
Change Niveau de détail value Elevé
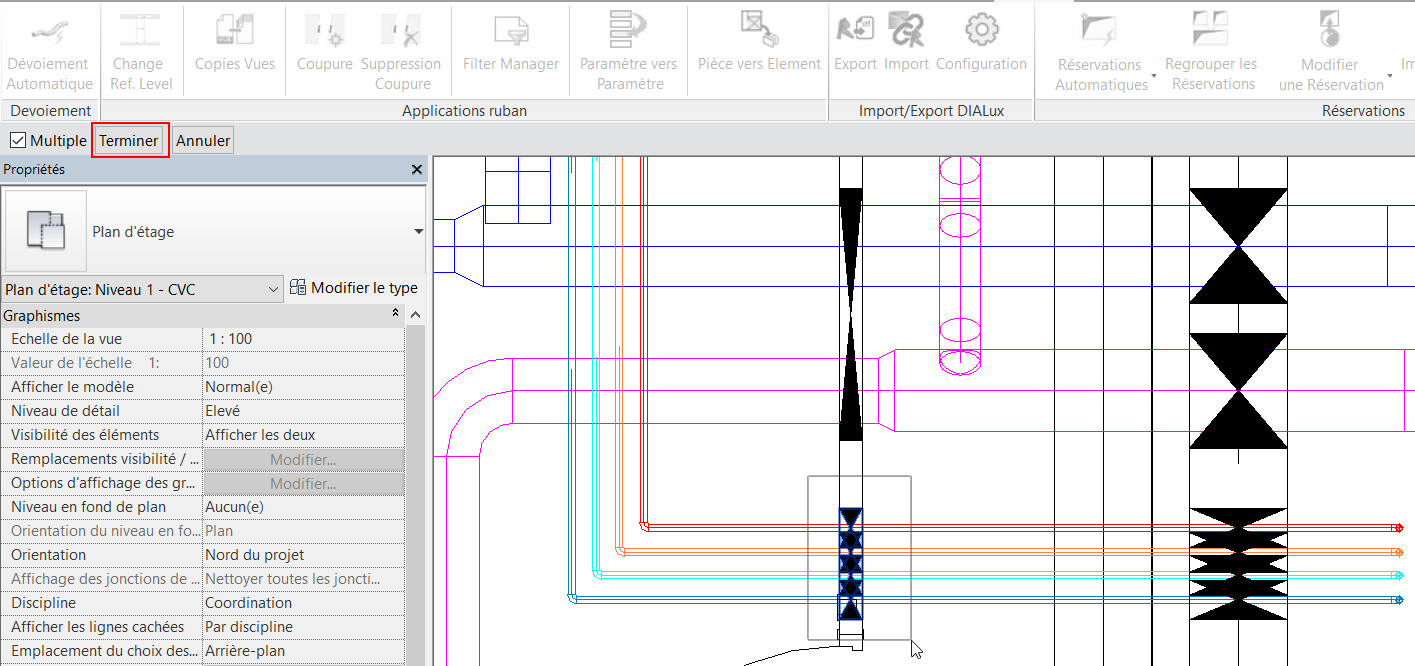pos(304,411)
